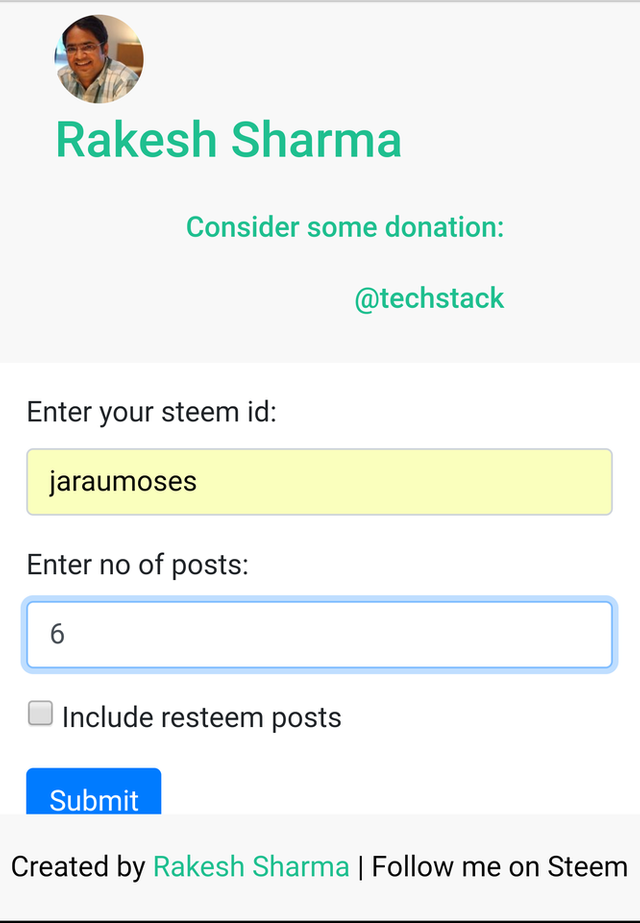Image resolution: width=640 pixels, height=923 pixels.
Task: Click the large Rakesh Sharma heading
Action: point(228,140)
